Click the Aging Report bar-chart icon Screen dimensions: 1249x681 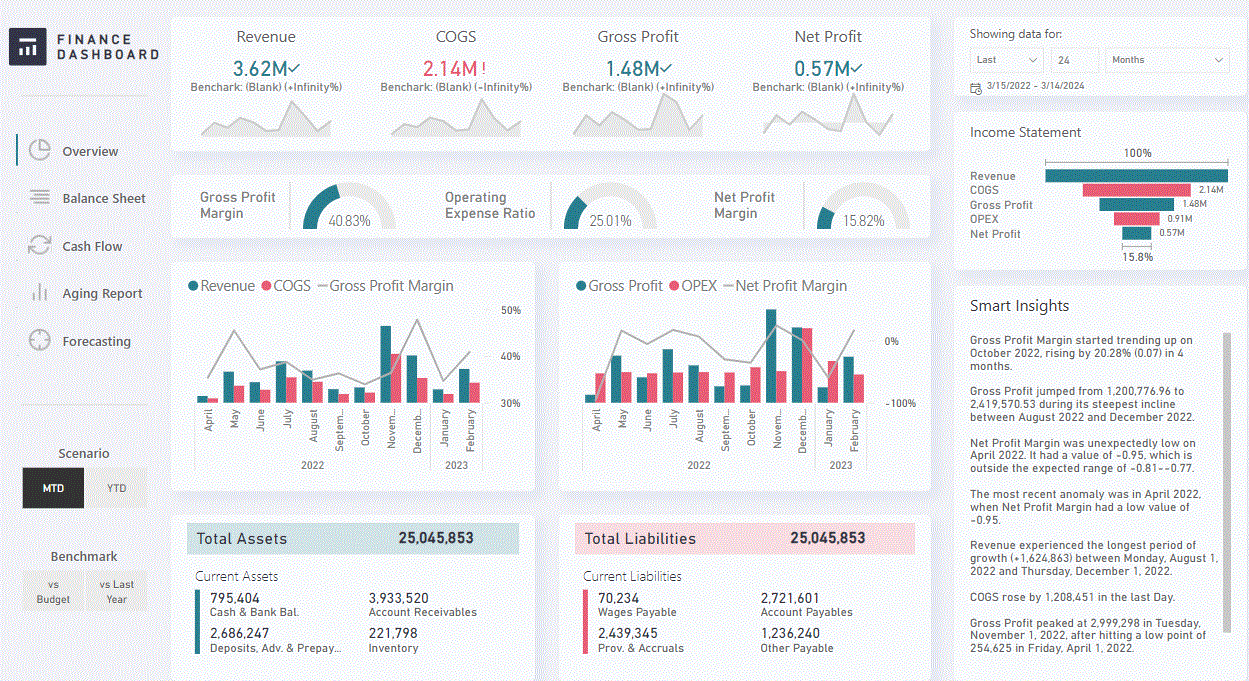click(38, 293)
